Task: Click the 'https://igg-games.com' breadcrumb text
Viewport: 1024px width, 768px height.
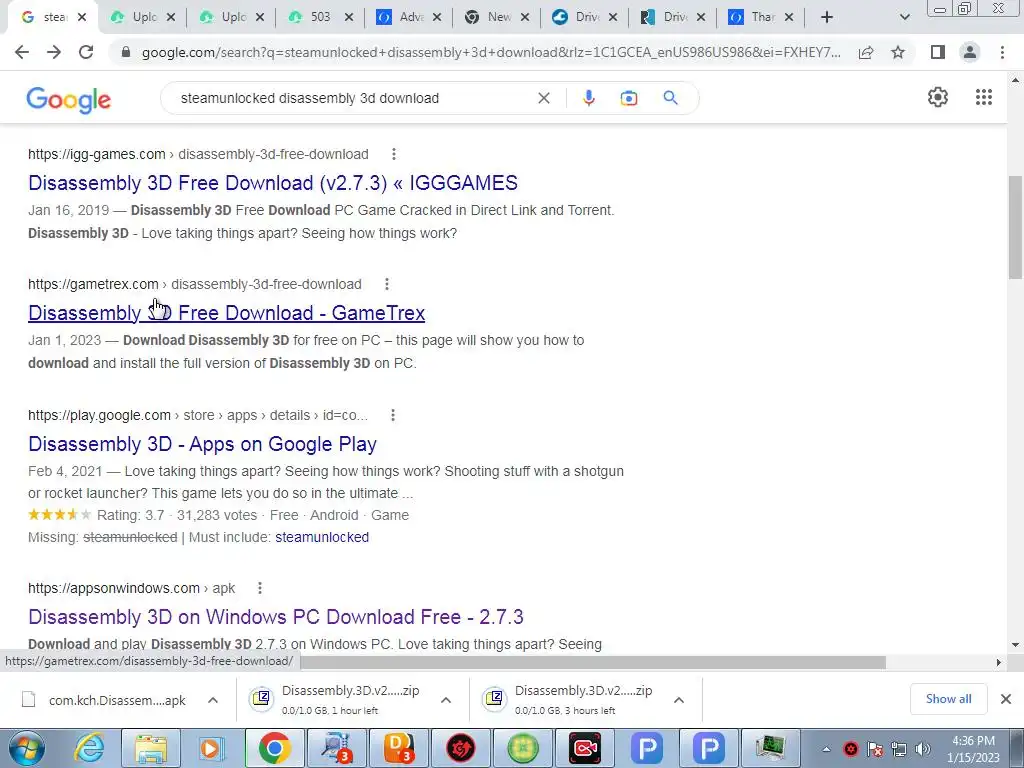Action: (x=97, y=154)
